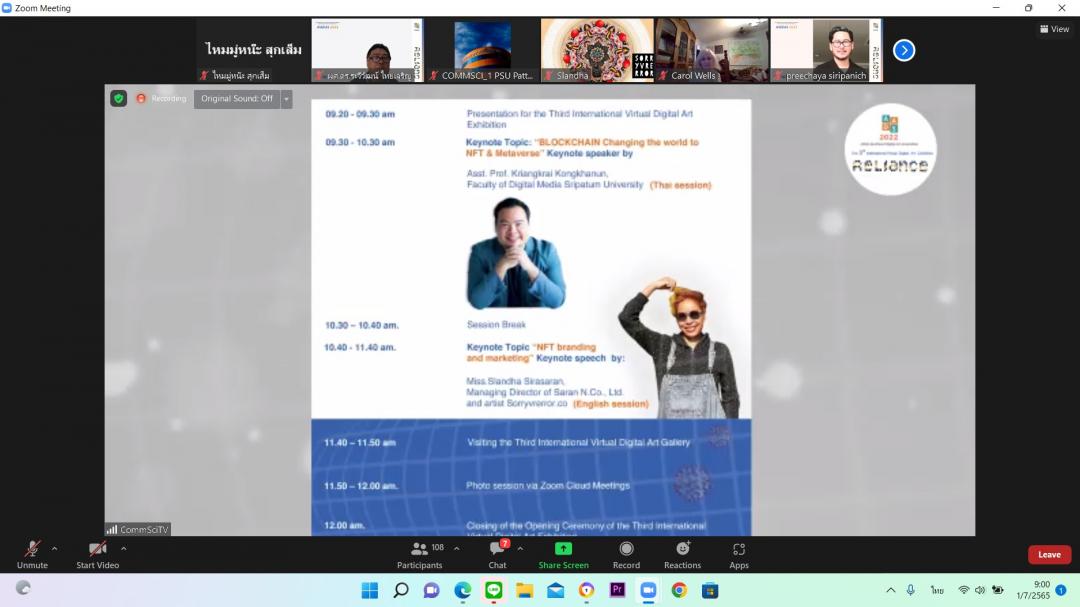
Task: Leave the meeting
Action: click(1049, 555)
